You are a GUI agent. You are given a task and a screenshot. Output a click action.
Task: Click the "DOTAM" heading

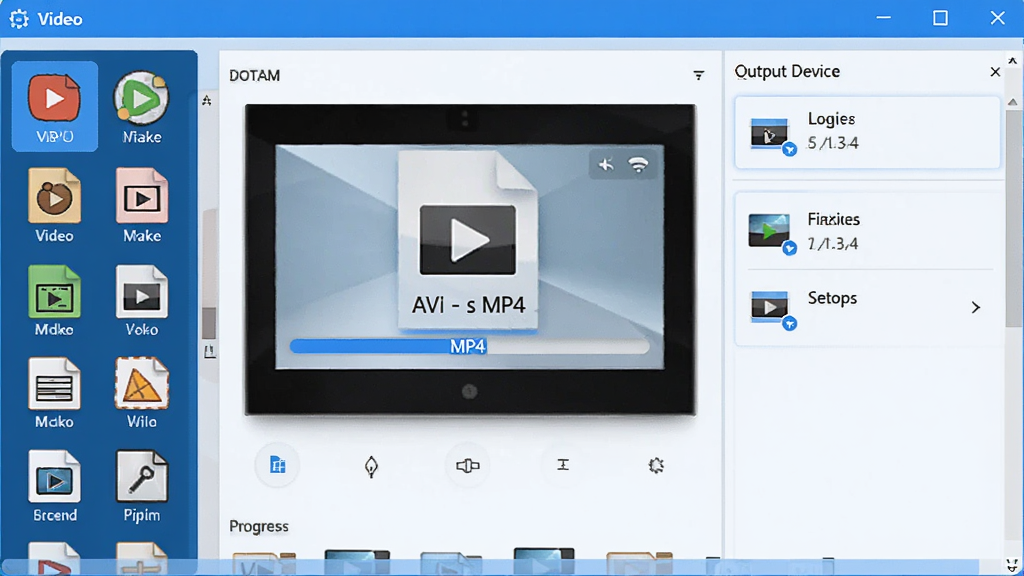(x=255, y=76)
